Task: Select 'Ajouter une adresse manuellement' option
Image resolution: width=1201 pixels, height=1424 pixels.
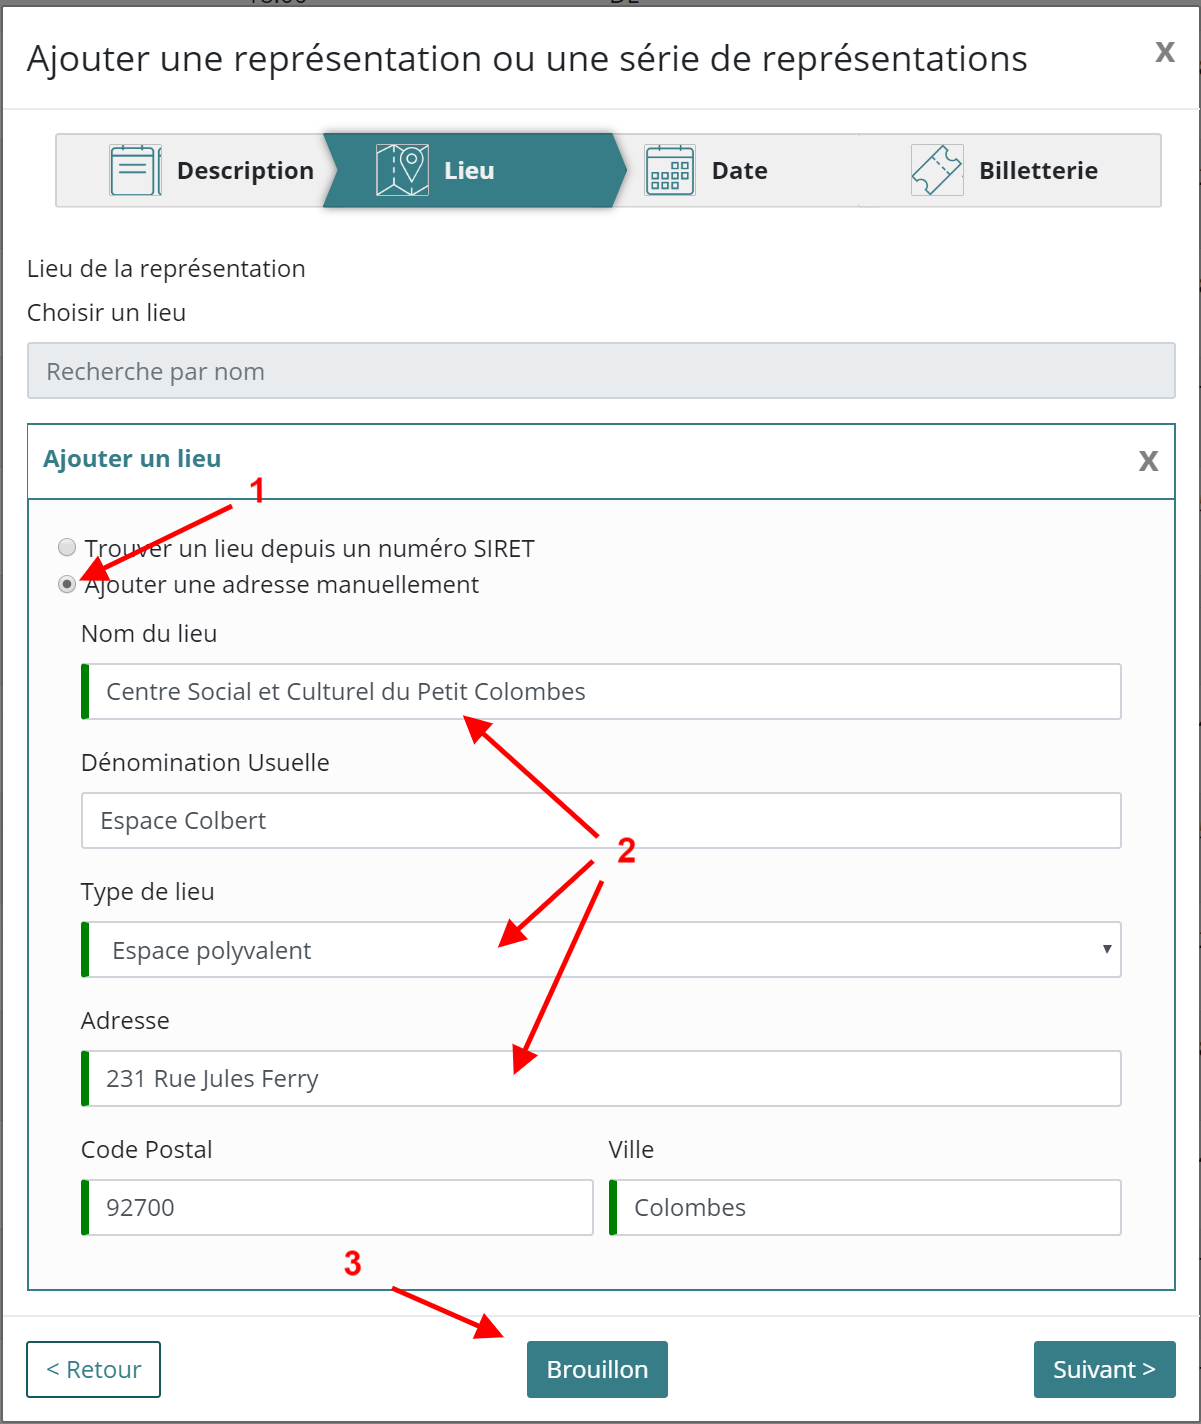Action: (67, 584)
